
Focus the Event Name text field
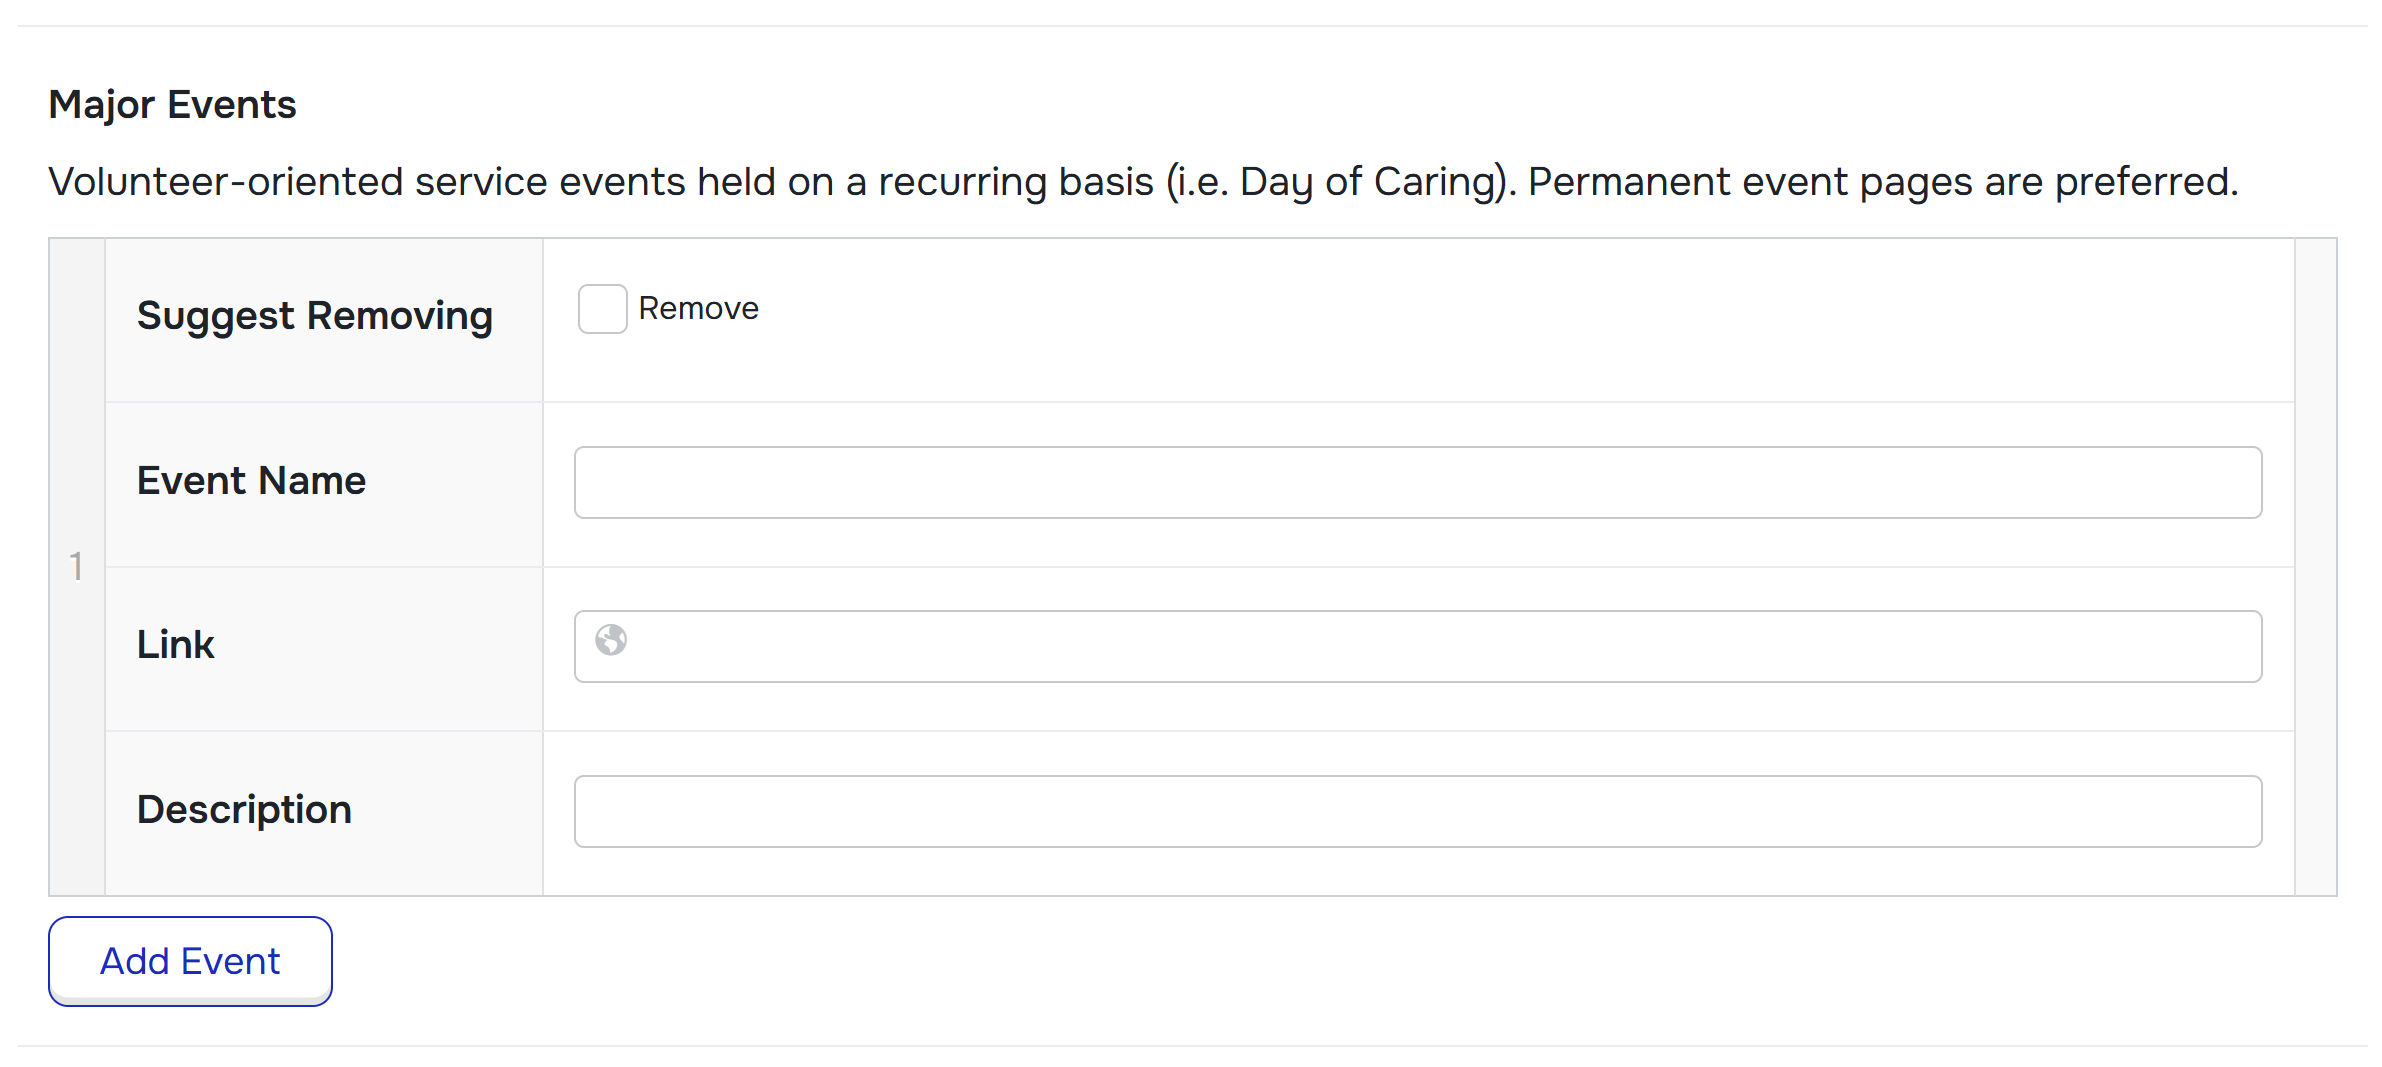(x=1417, y=483)
